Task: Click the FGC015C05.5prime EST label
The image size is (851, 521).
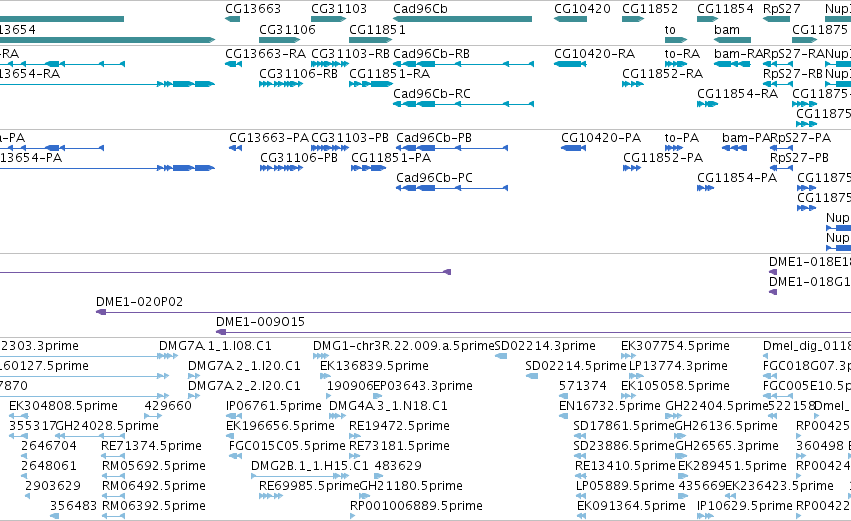Action: [x=287, y=447]
